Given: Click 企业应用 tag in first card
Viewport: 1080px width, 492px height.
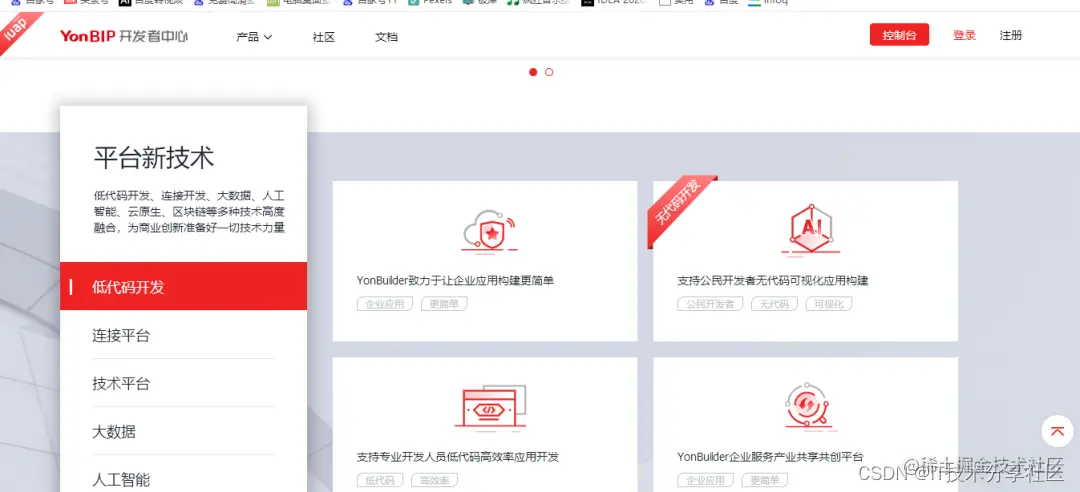Looking at the screenshot, I should pyautogui.click(x=385, y=304).
